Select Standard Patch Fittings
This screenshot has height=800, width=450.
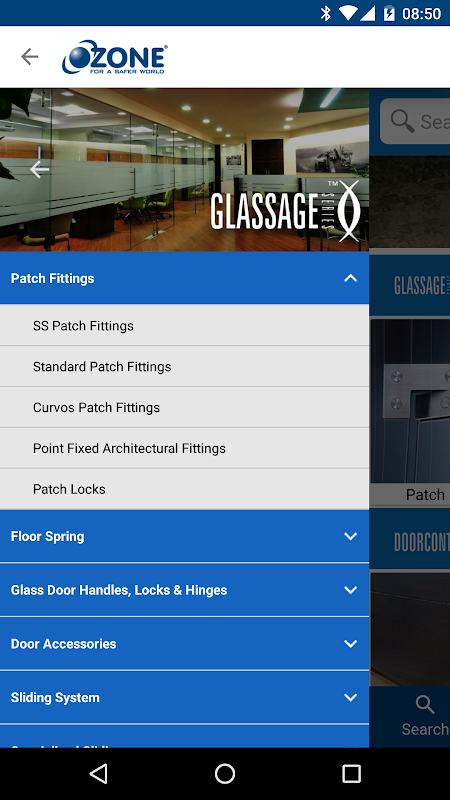click(x=184, y=366)
